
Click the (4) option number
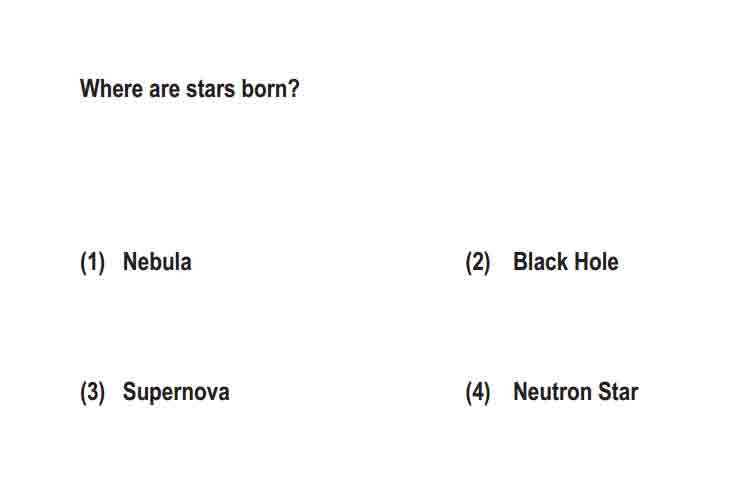(477, 393)
